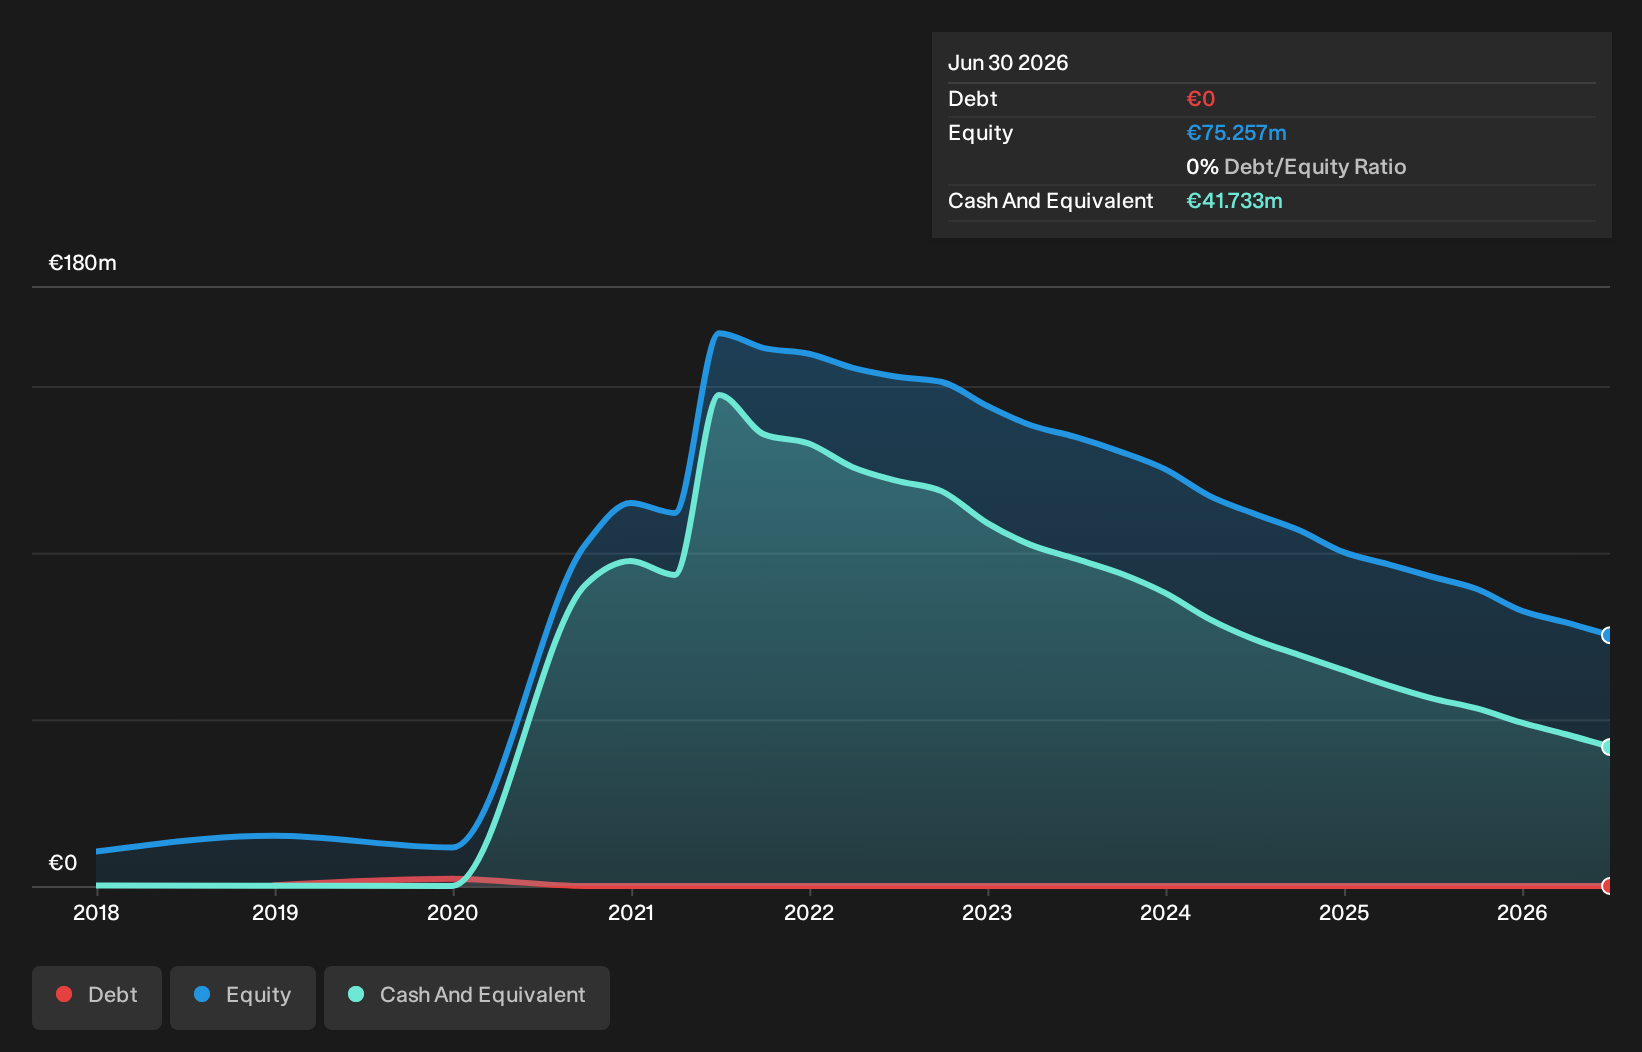
Task: Click the €75.257m equity value
Action: tap(1236, 133)
